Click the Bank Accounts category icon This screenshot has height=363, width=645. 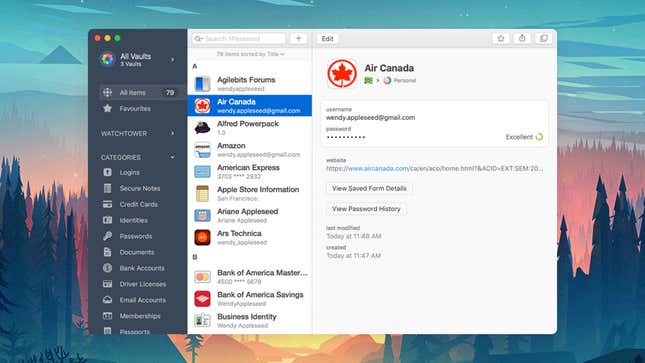(x=107, y=268)
